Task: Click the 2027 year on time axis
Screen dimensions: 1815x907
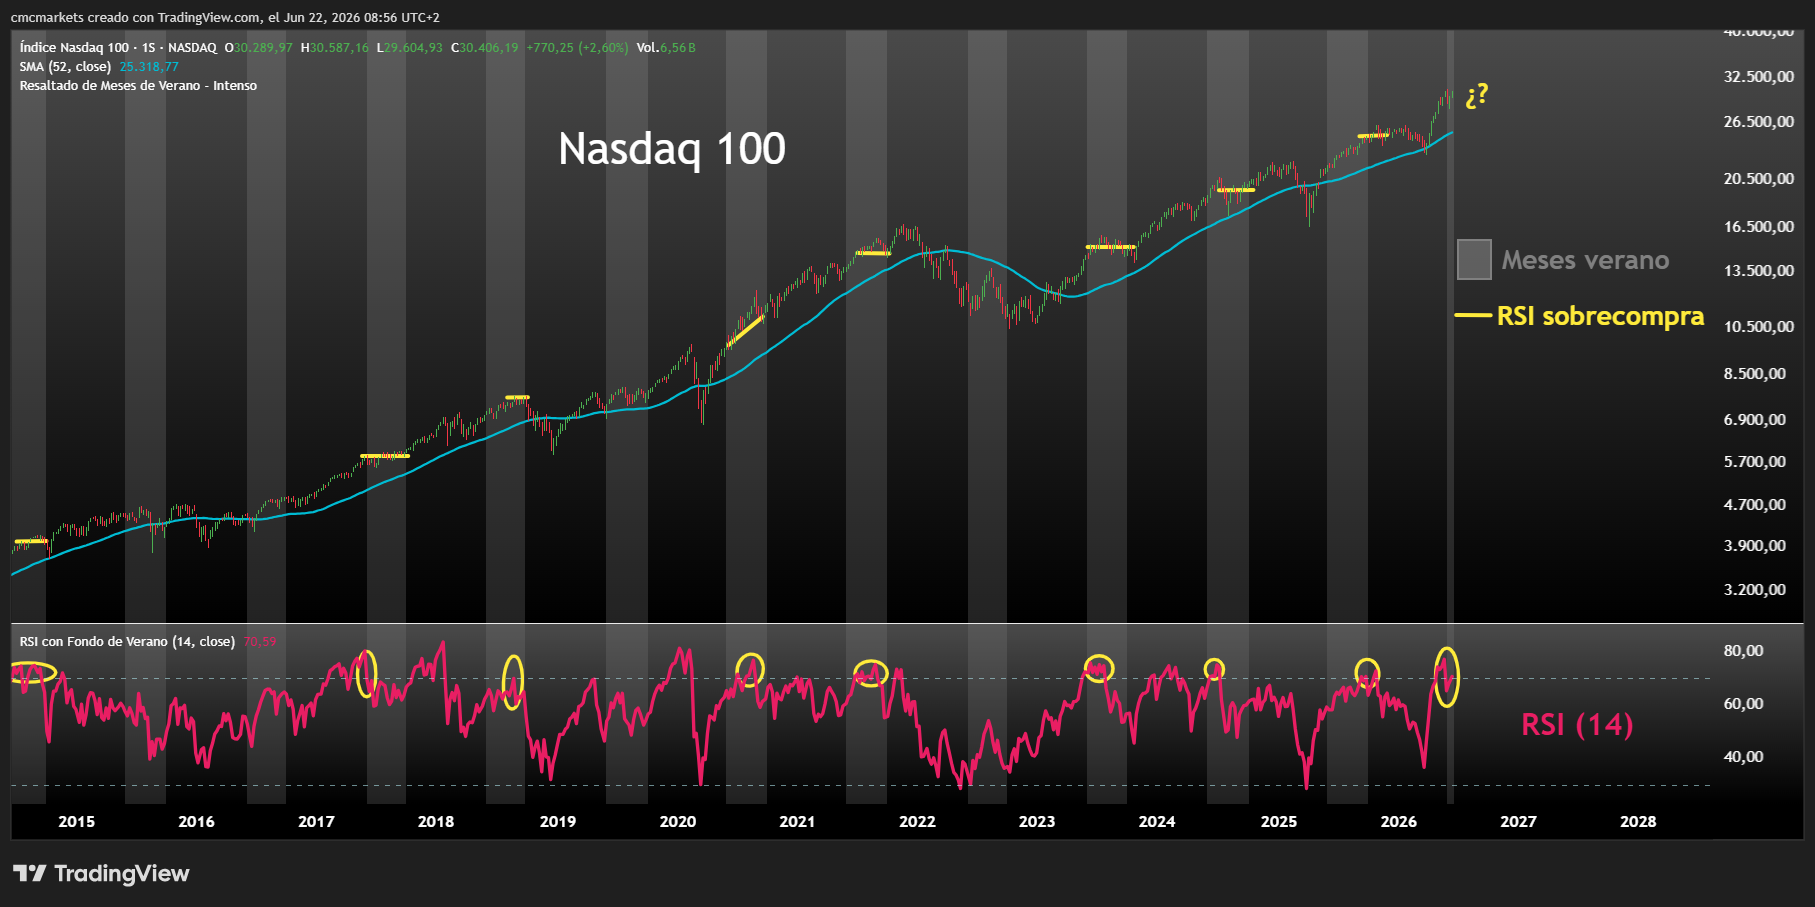Action: coord(1518,821)
